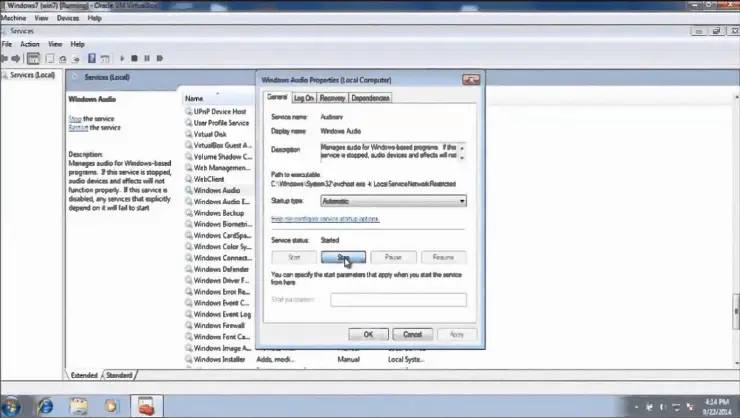Open the Services Action menu
This screenshot has height=418, width=740.
[30, 44]
